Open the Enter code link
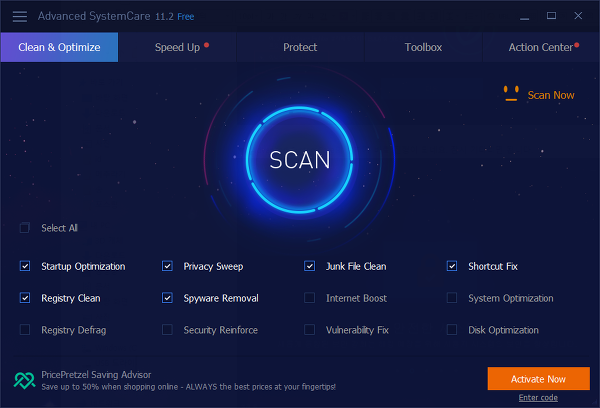The height and width of the screenshot is (408, 600). pos(538,398)
